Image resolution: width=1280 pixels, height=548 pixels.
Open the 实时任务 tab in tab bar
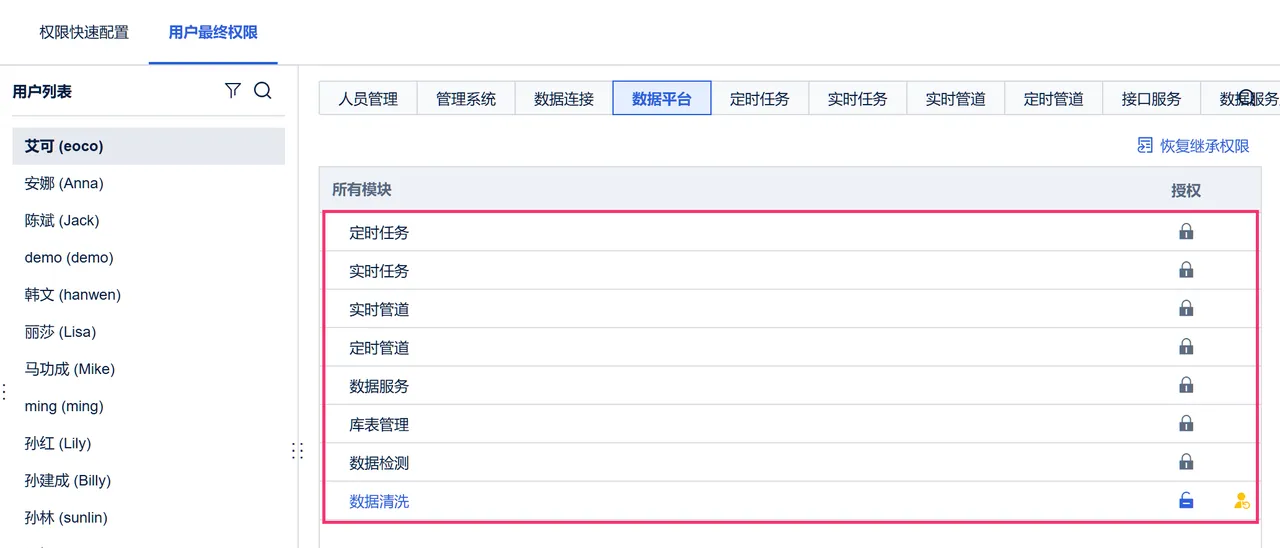pyautogui.click(x=858, y=99)
